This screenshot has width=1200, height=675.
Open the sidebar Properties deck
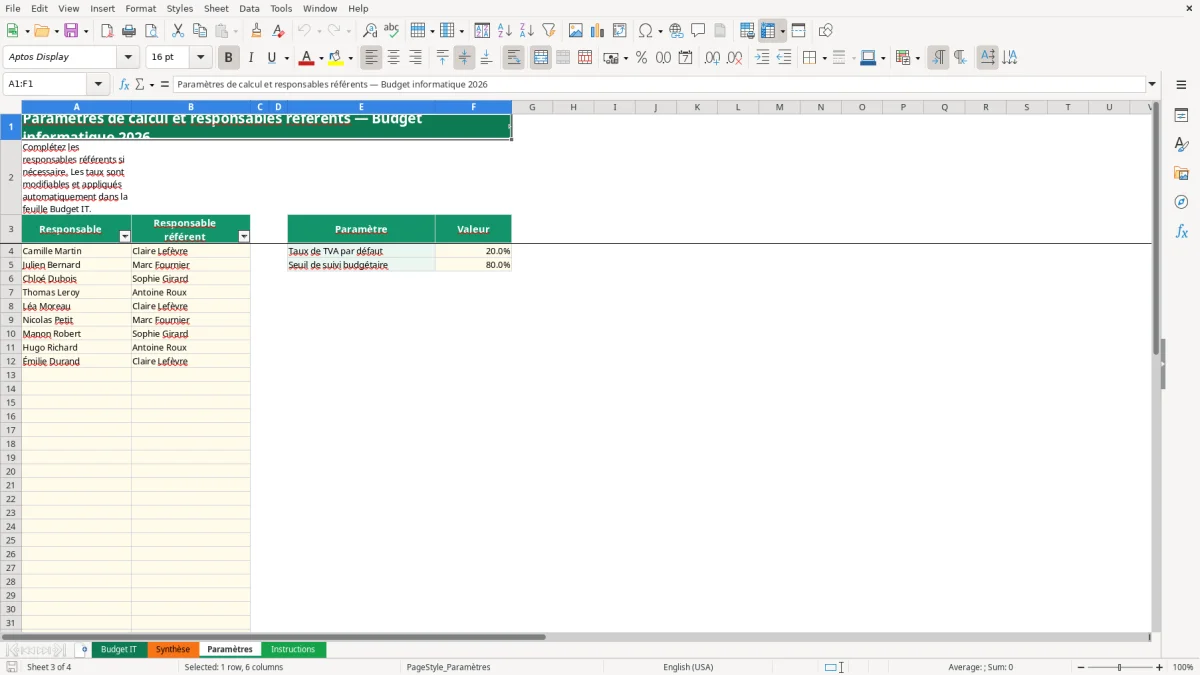[x=1181, y=115]
